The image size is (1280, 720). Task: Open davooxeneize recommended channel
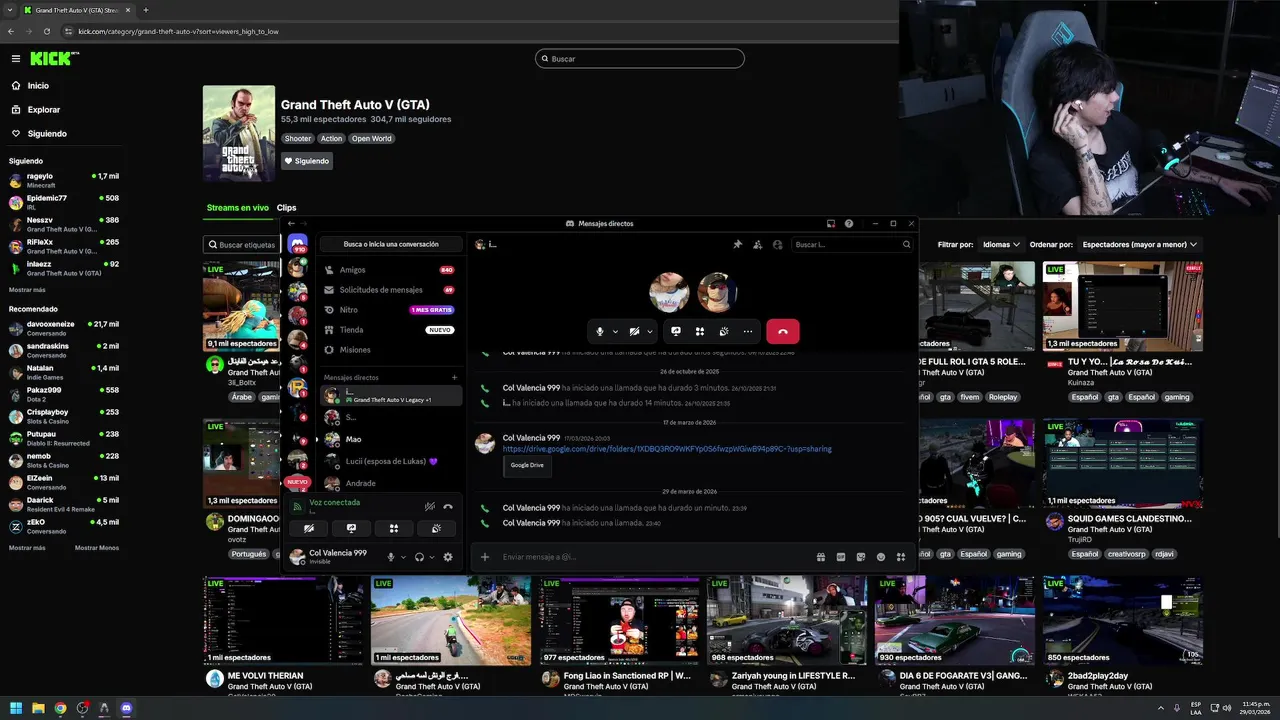click(x=64, y=328)
